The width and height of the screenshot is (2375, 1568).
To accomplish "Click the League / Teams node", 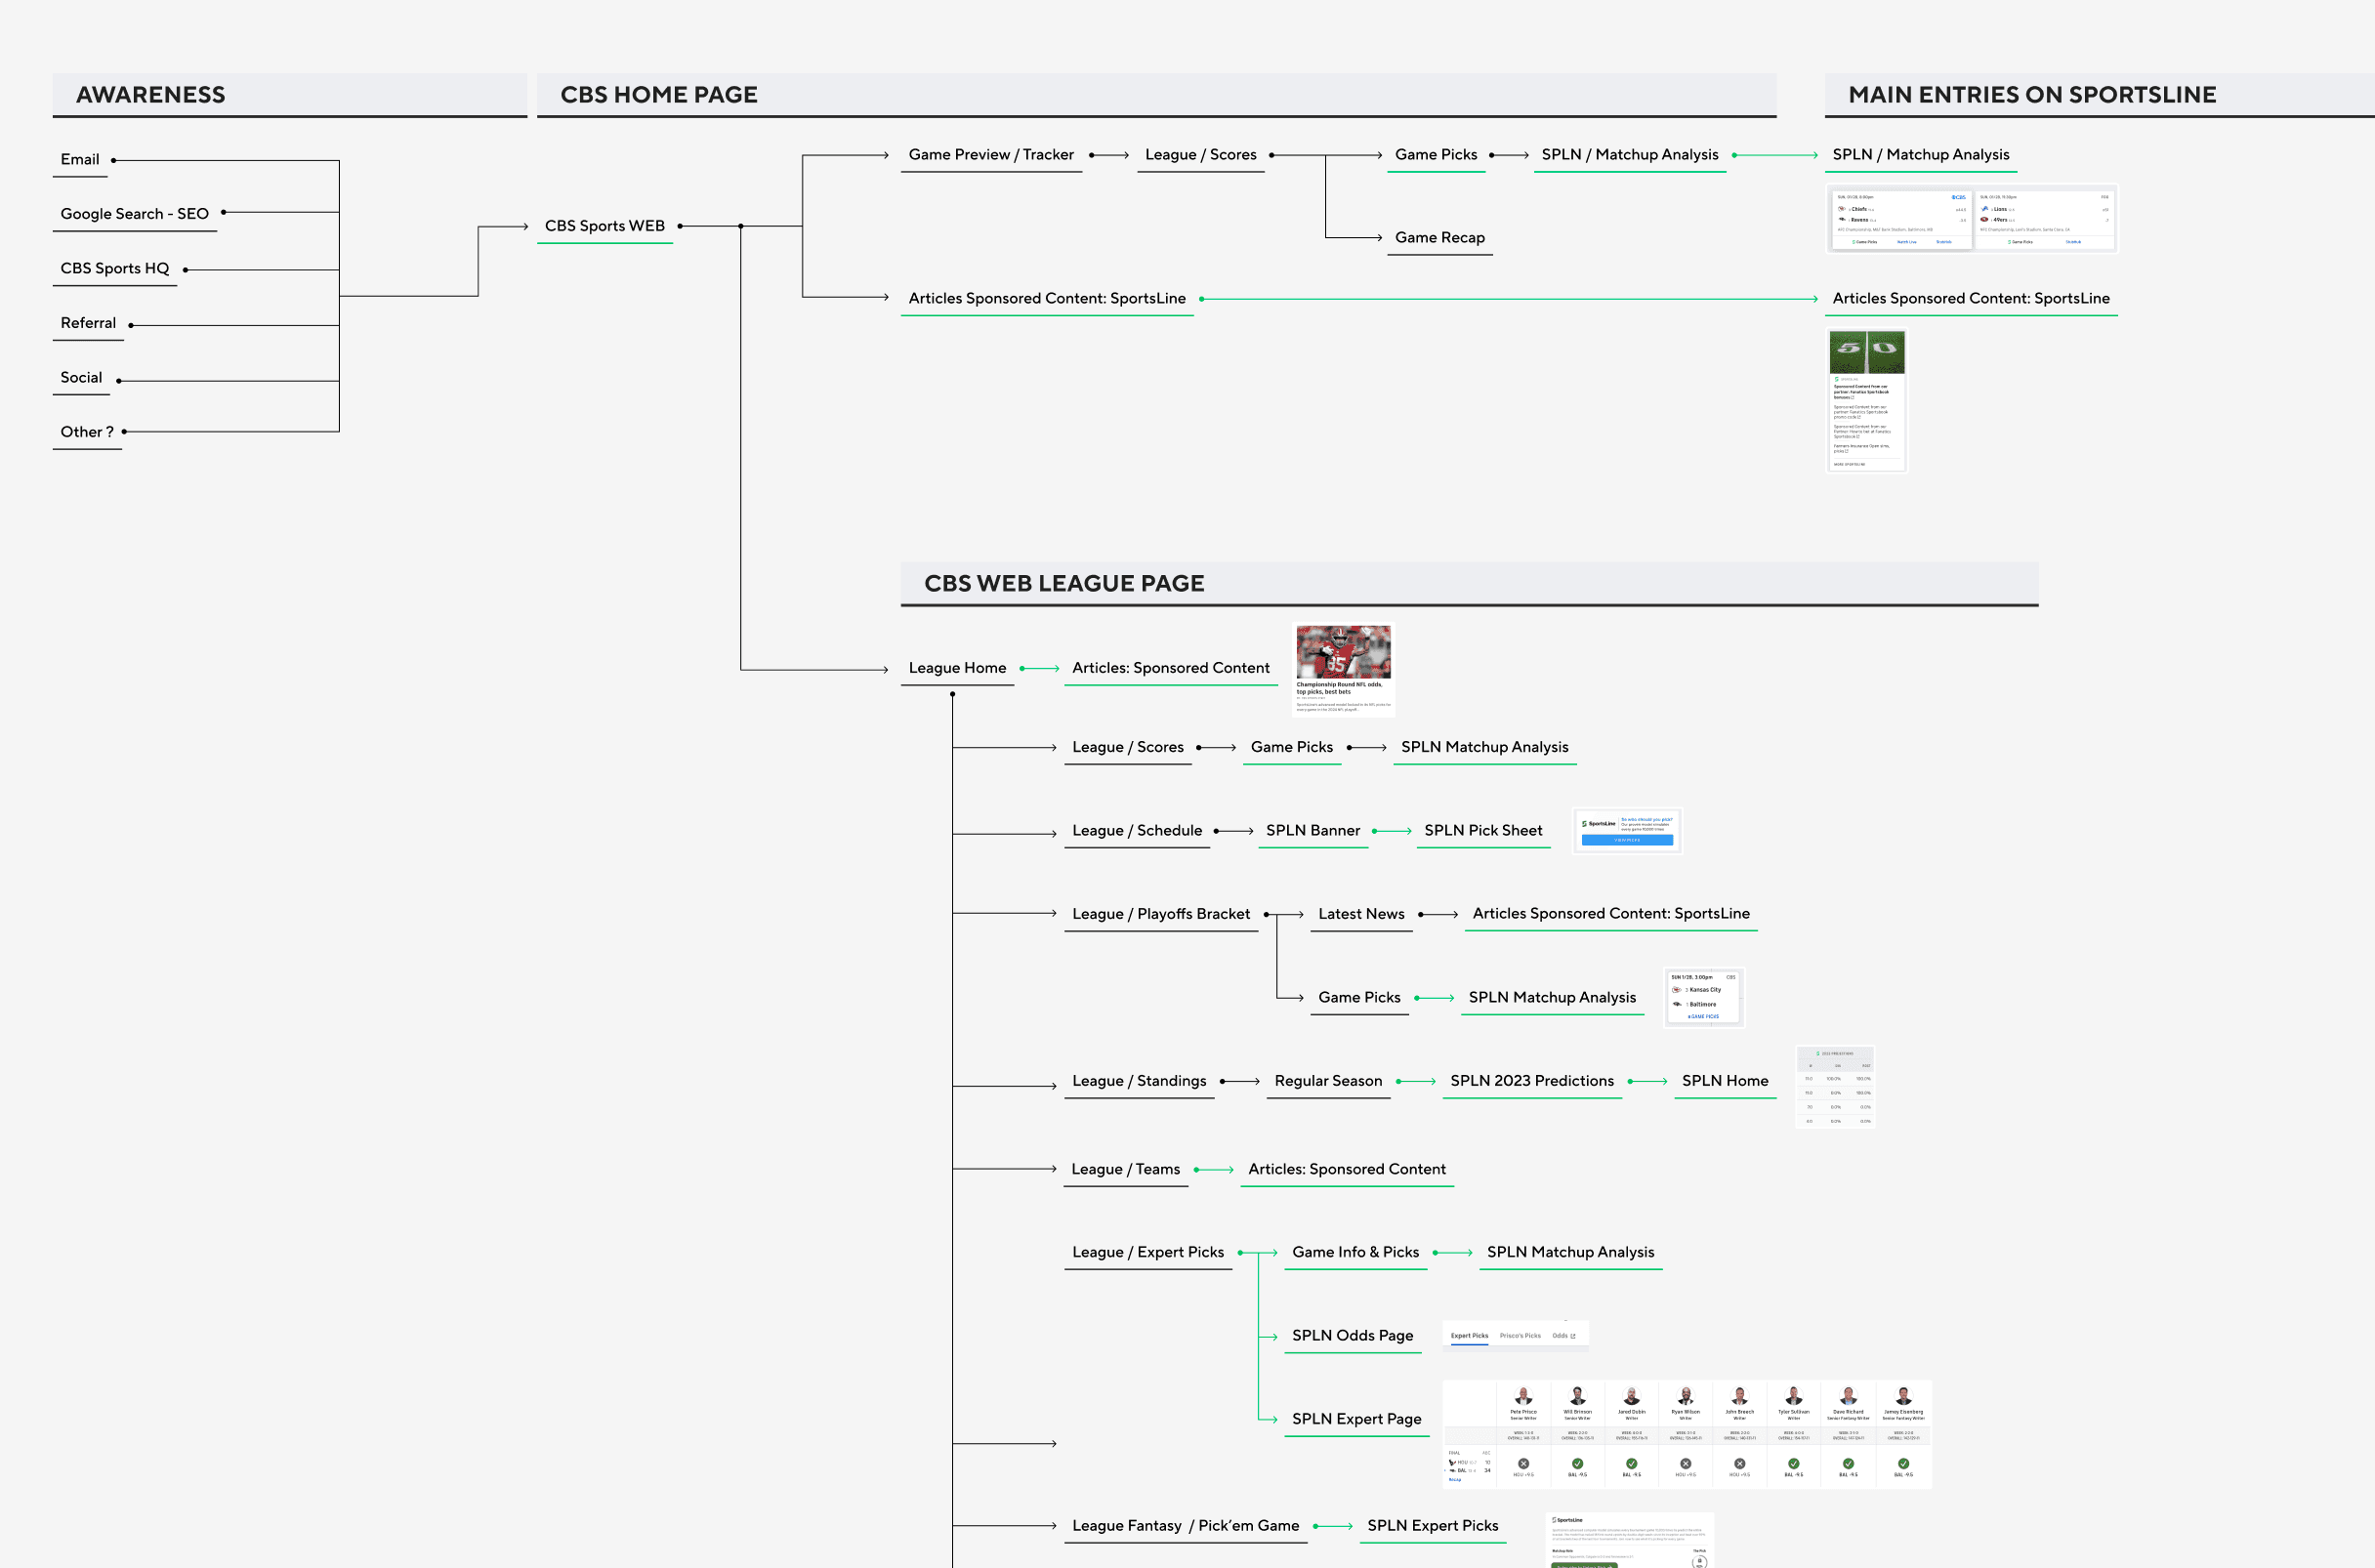I will coord(1125,1170).
